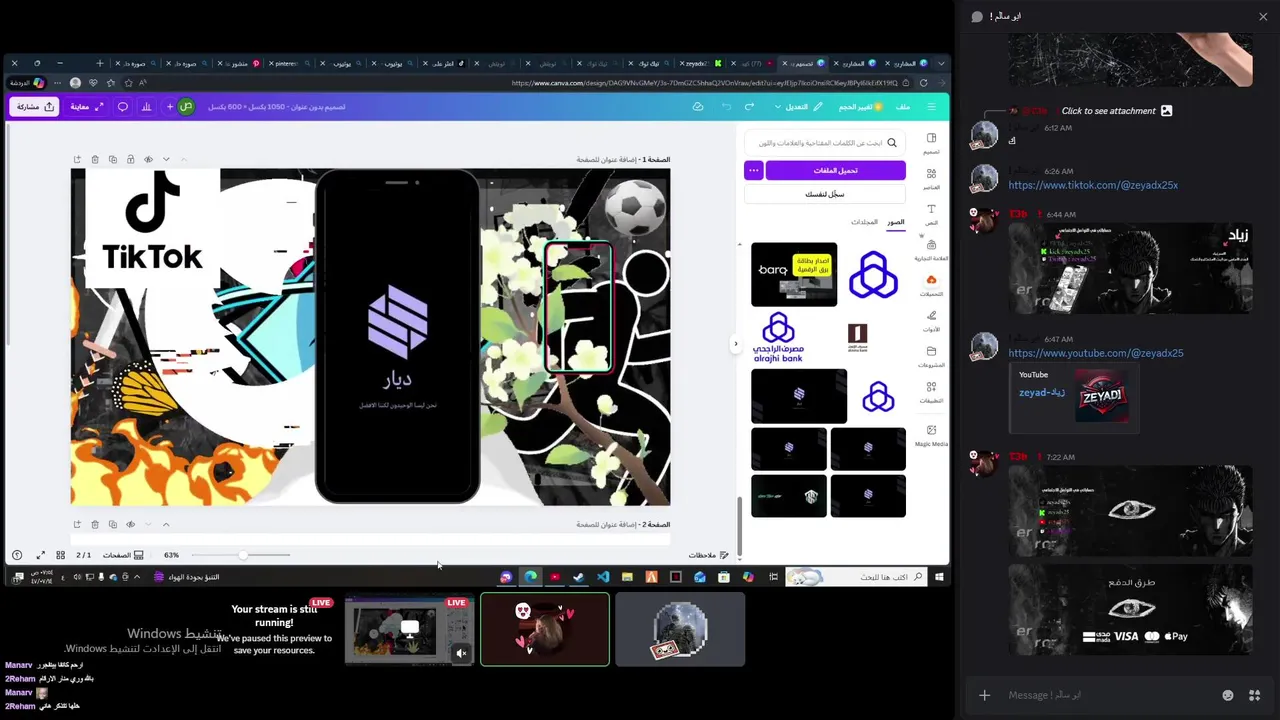Open the File (ملف) menu
The width and height of the screenshot is (1280, 720).
903,107
